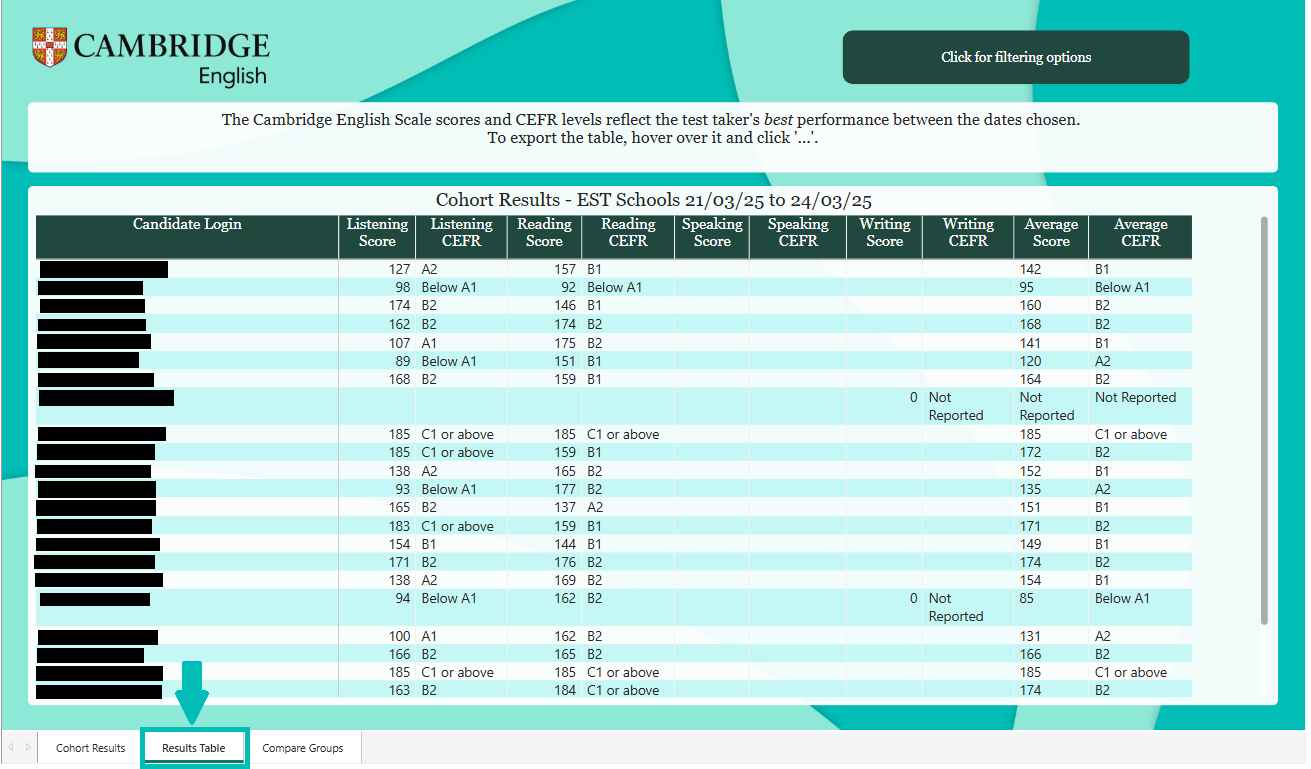1311x769 pixels.
Task: Click reading score cell 184
Action: (565, 690)
